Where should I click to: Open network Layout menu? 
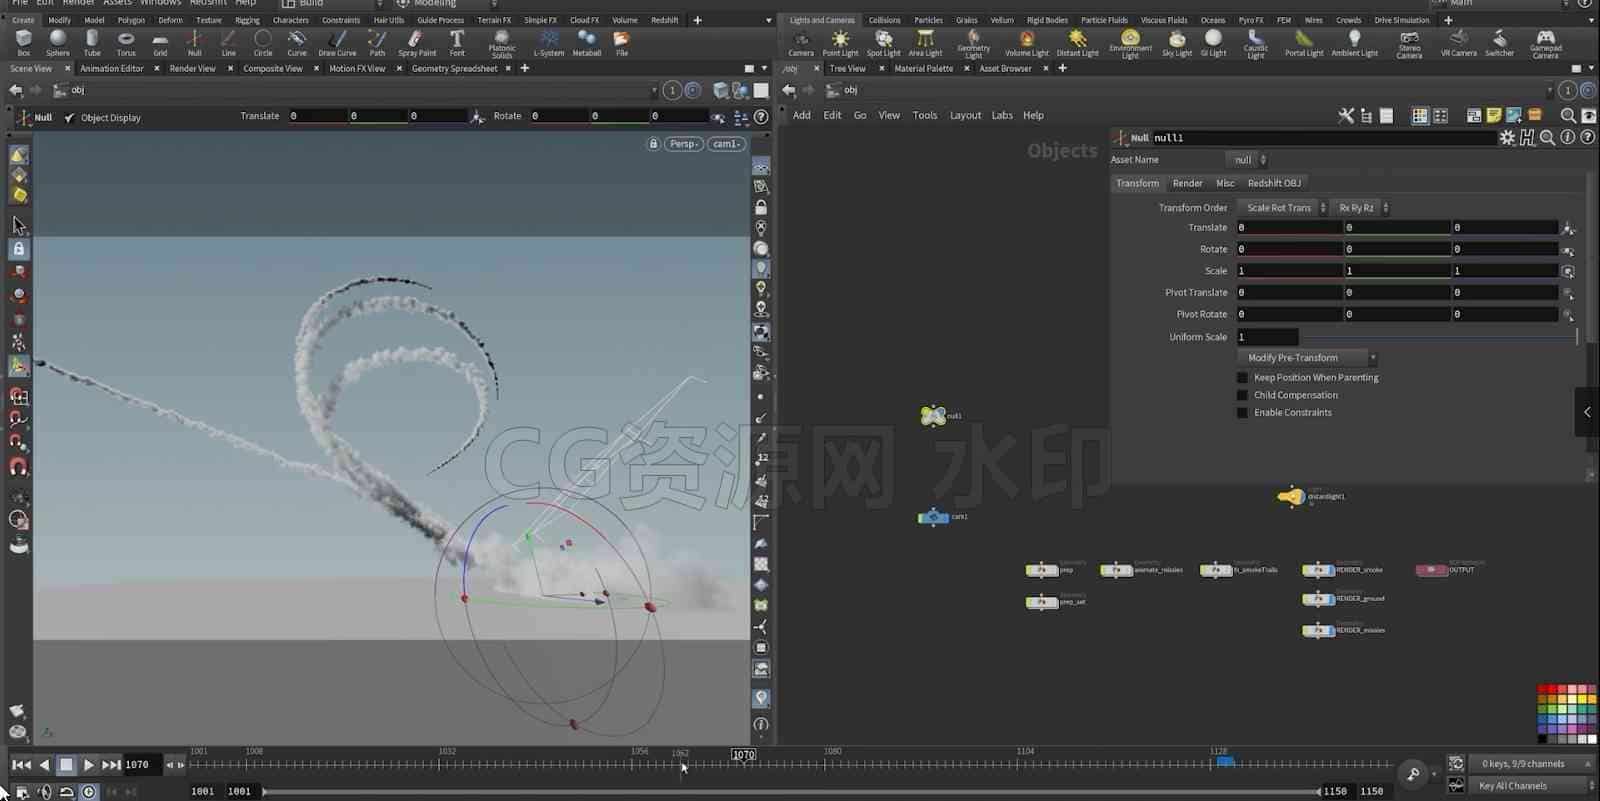coord(965,116)
